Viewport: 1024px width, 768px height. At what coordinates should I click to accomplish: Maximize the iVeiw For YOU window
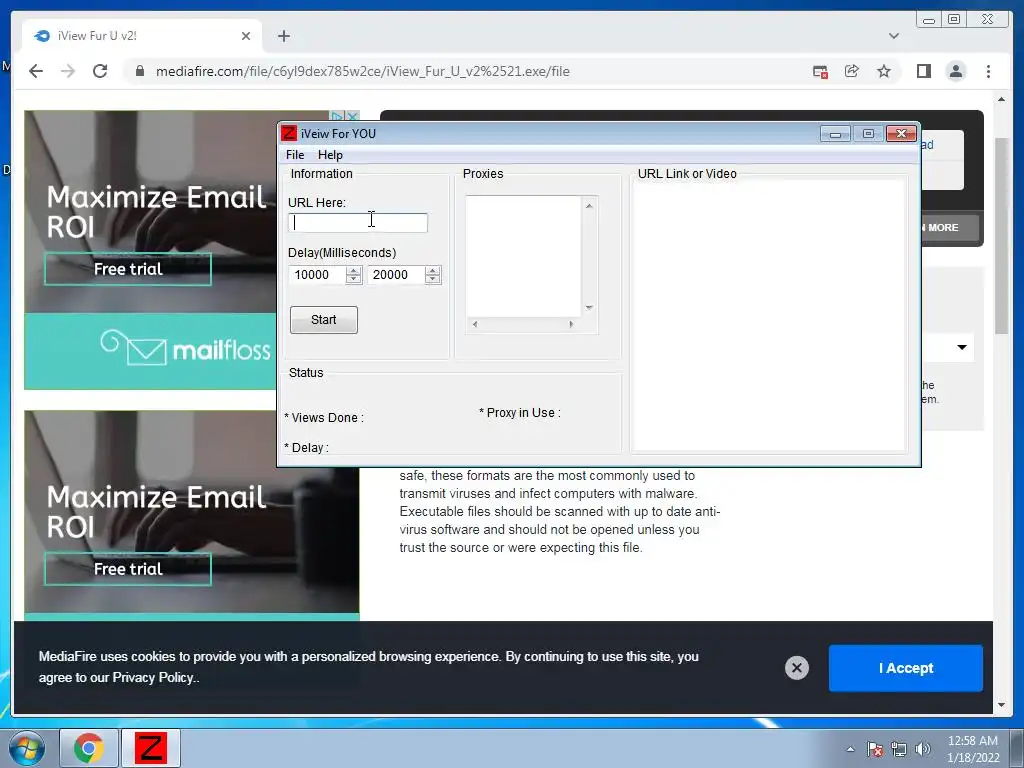coord(868,134)
